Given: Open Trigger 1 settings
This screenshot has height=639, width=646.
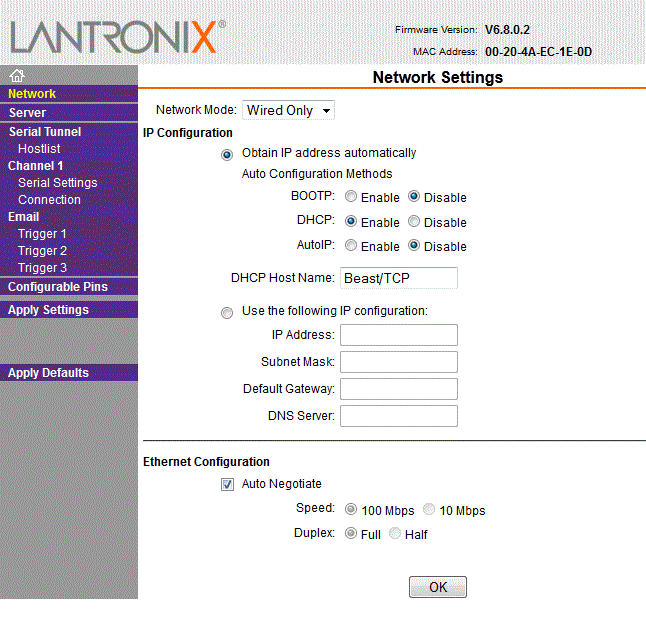Looking at the screenshot, I should (x=42, y=234).
